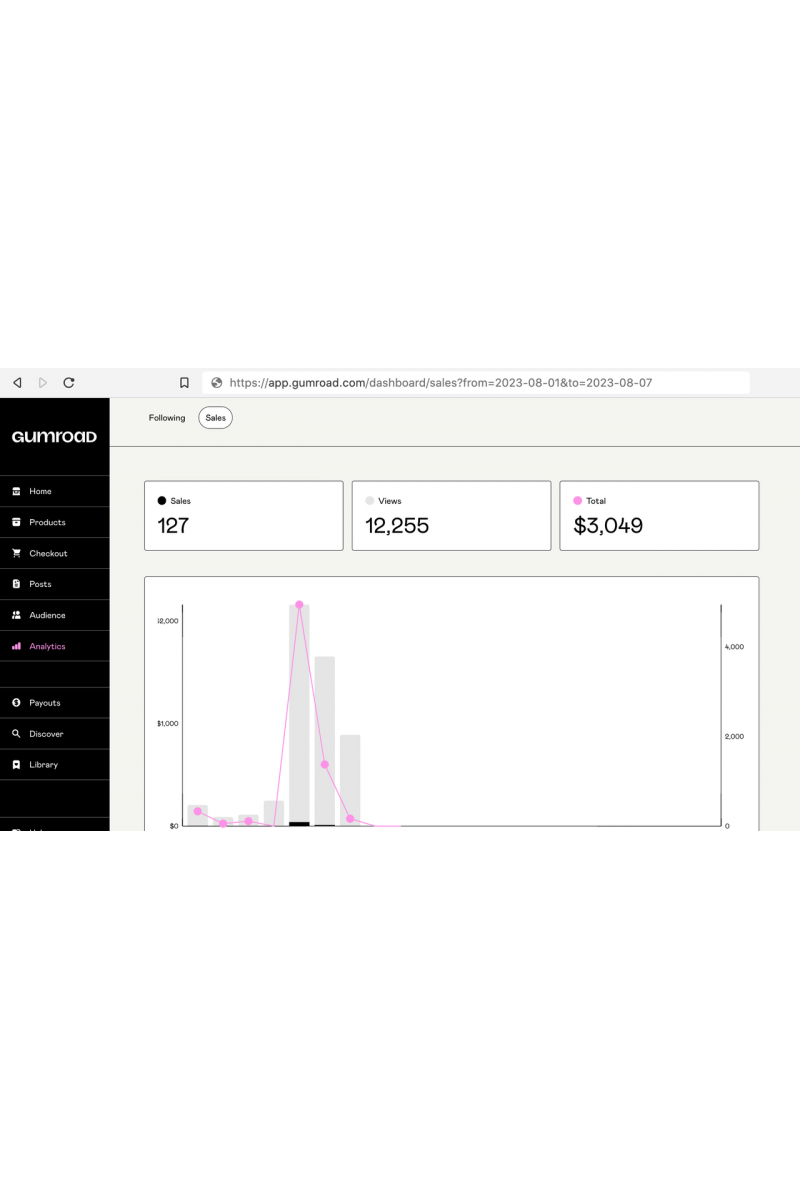Viewport: 800px width, 1200px height.
Task: Click the highest pink point on chart
Action: tap(299, 605)
